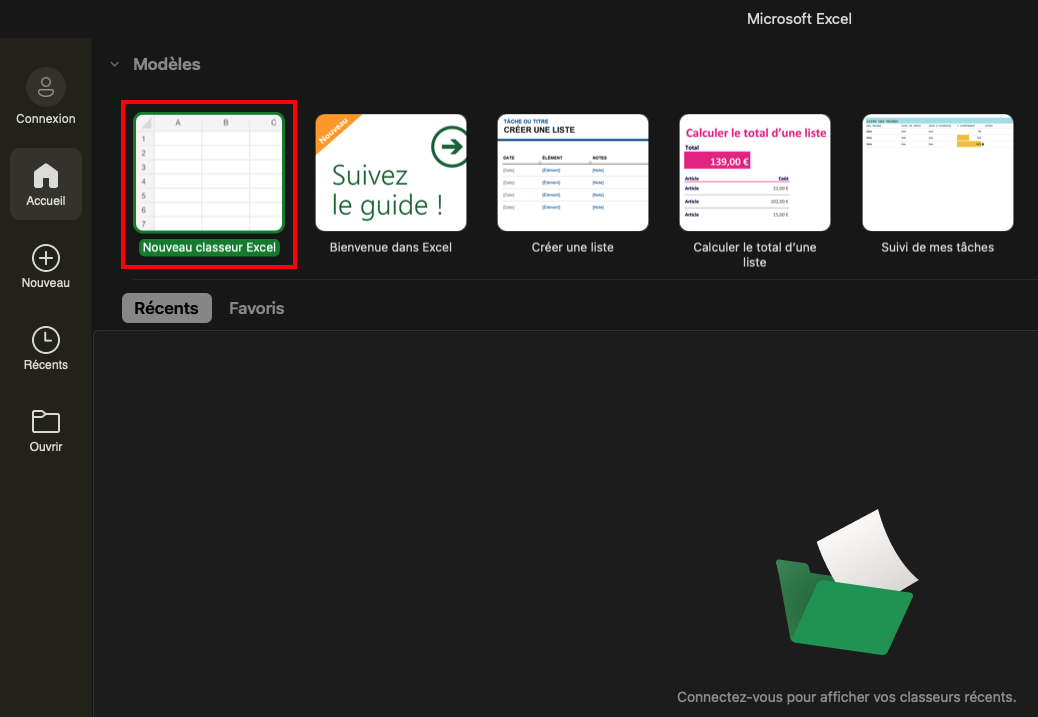This screenshot has height=717, width=1038.
Task: Pick the Suivi de mes tâches template thumbnail
Action: [937, 172]
